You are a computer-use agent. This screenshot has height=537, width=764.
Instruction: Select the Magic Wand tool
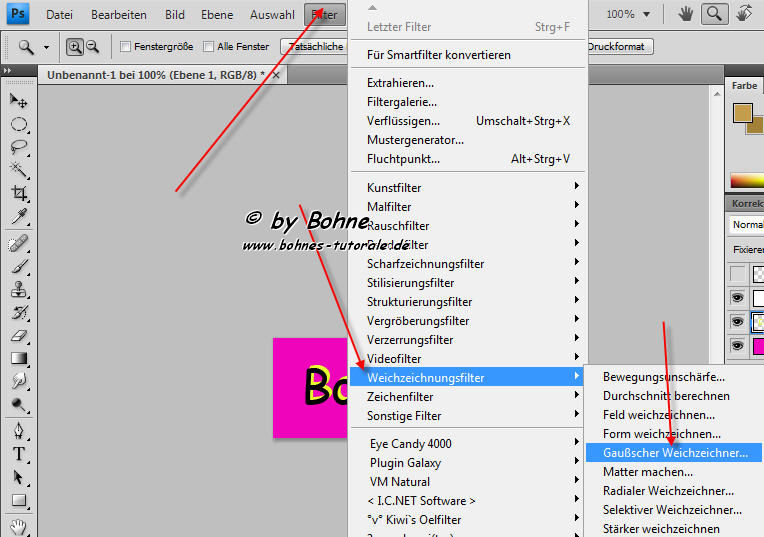tap(19, 169)
